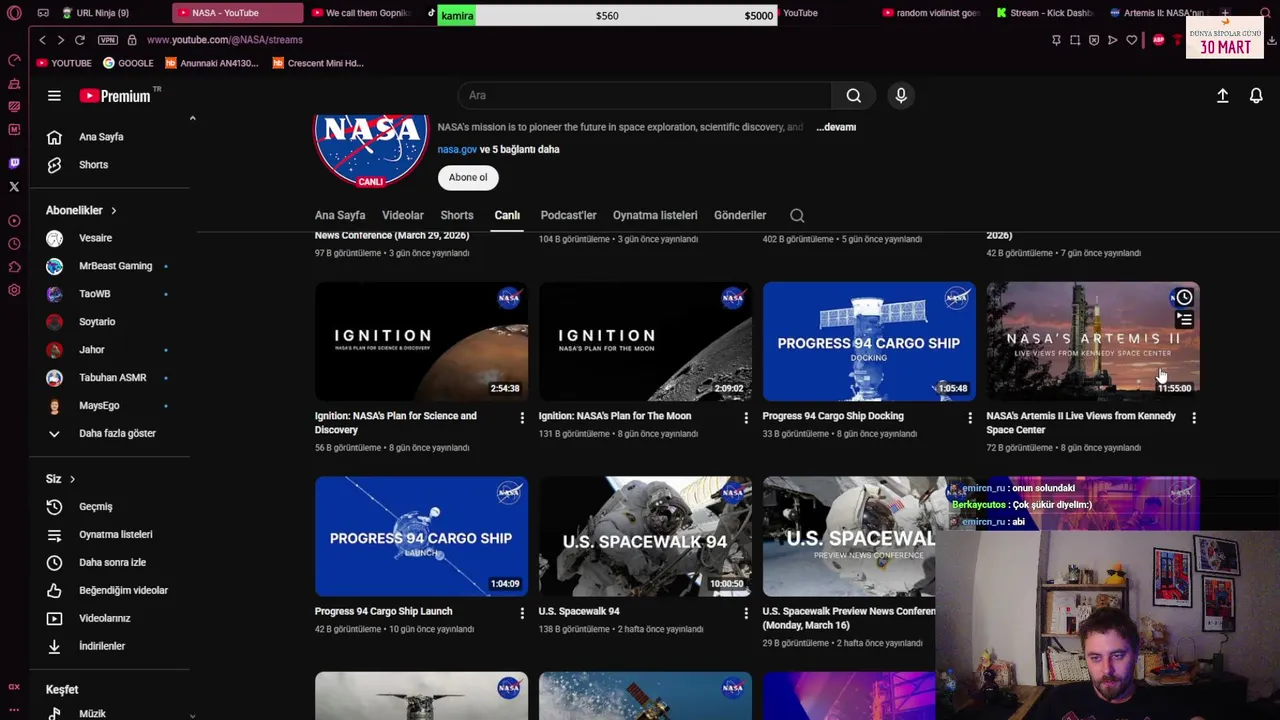Take a snapshot with the capture icon
The image size is (1280, 720).
click(x=1075, y=40)
